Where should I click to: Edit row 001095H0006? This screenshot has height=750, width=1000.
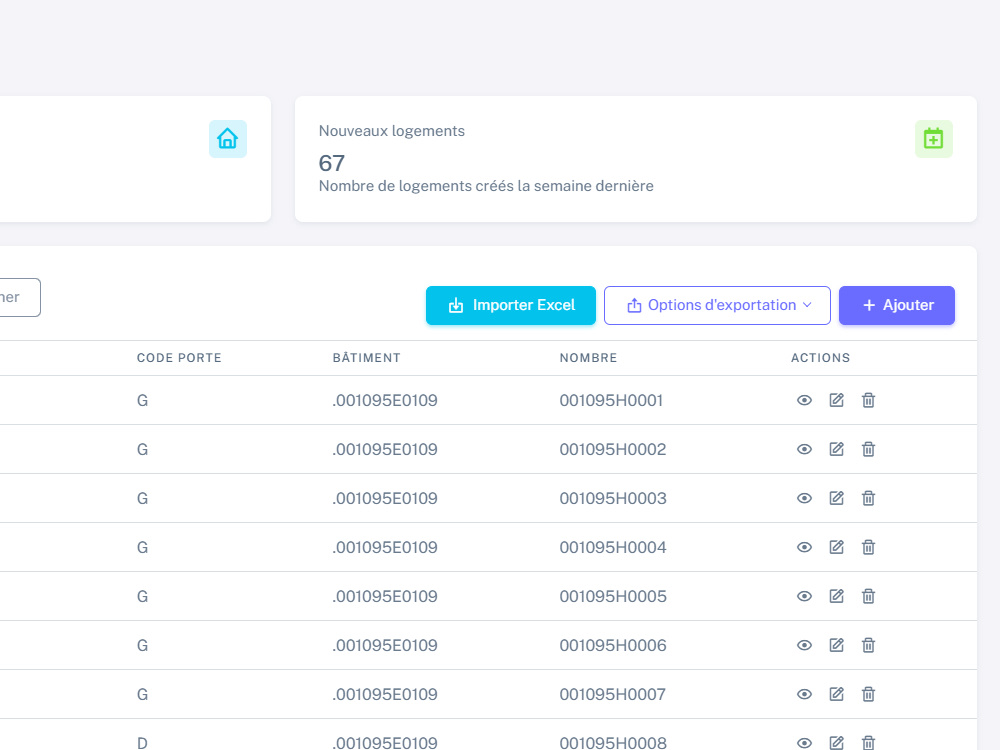[836, 645]
